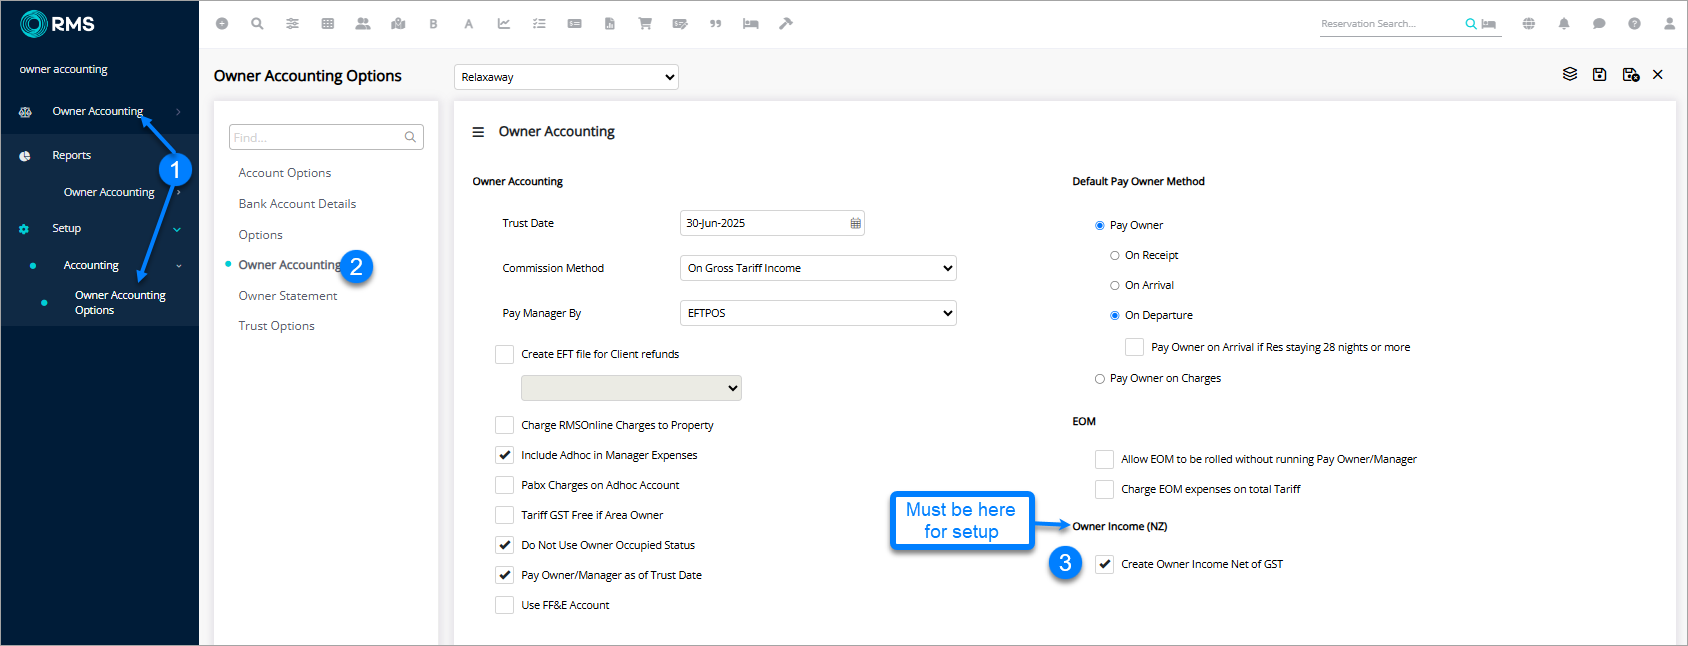Click the shopping cart icon in toolbar
Viewport: 1688px width, 646px height.
[645, 24]
